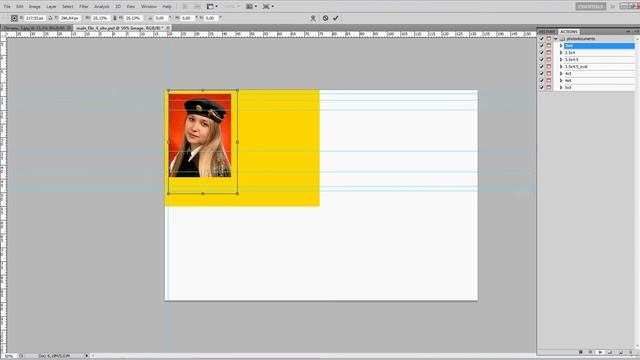
Task: Click the portrait photo on the canvas
Action: [x=200, y=135]
